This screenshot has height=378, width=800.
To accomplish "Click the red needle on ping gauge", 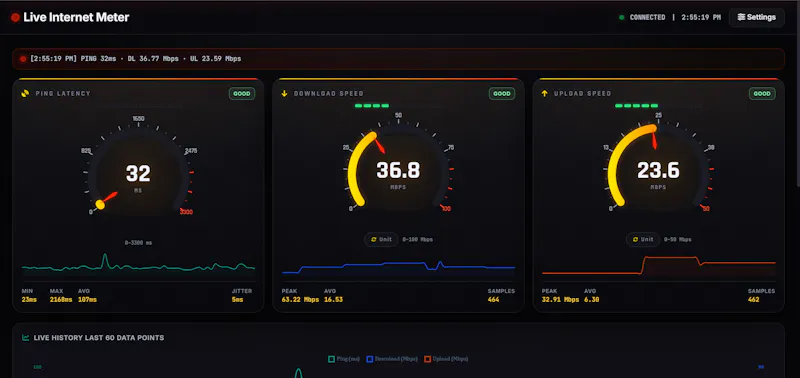I will (x=110, y=197).
